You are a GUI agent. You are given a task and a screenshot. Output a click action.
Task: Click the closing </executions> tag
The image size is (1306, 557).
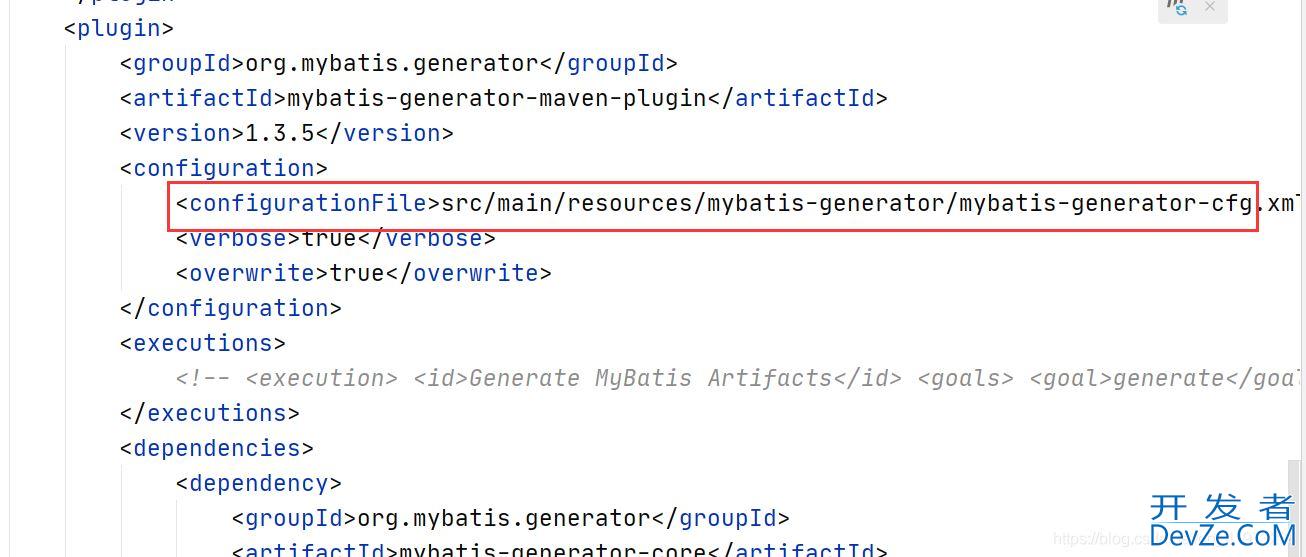[x=210, y=413]
